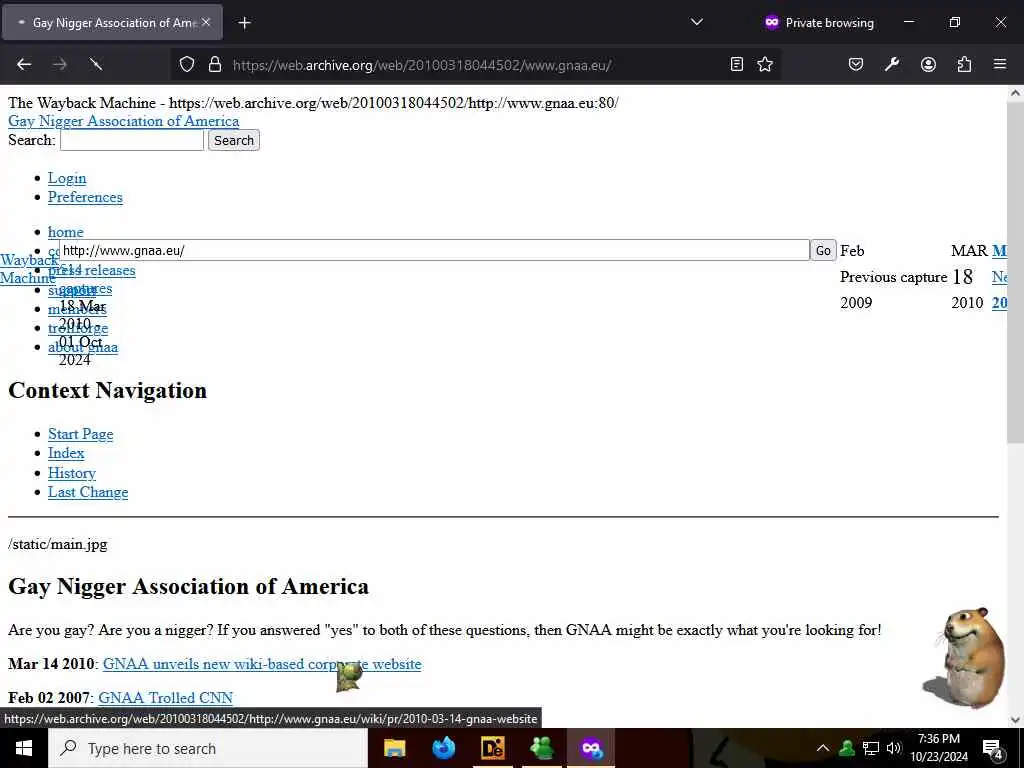This screenshot has height=768, width=1024.
Task: Focus the browser address bar
Action: [x=477, y=65]
